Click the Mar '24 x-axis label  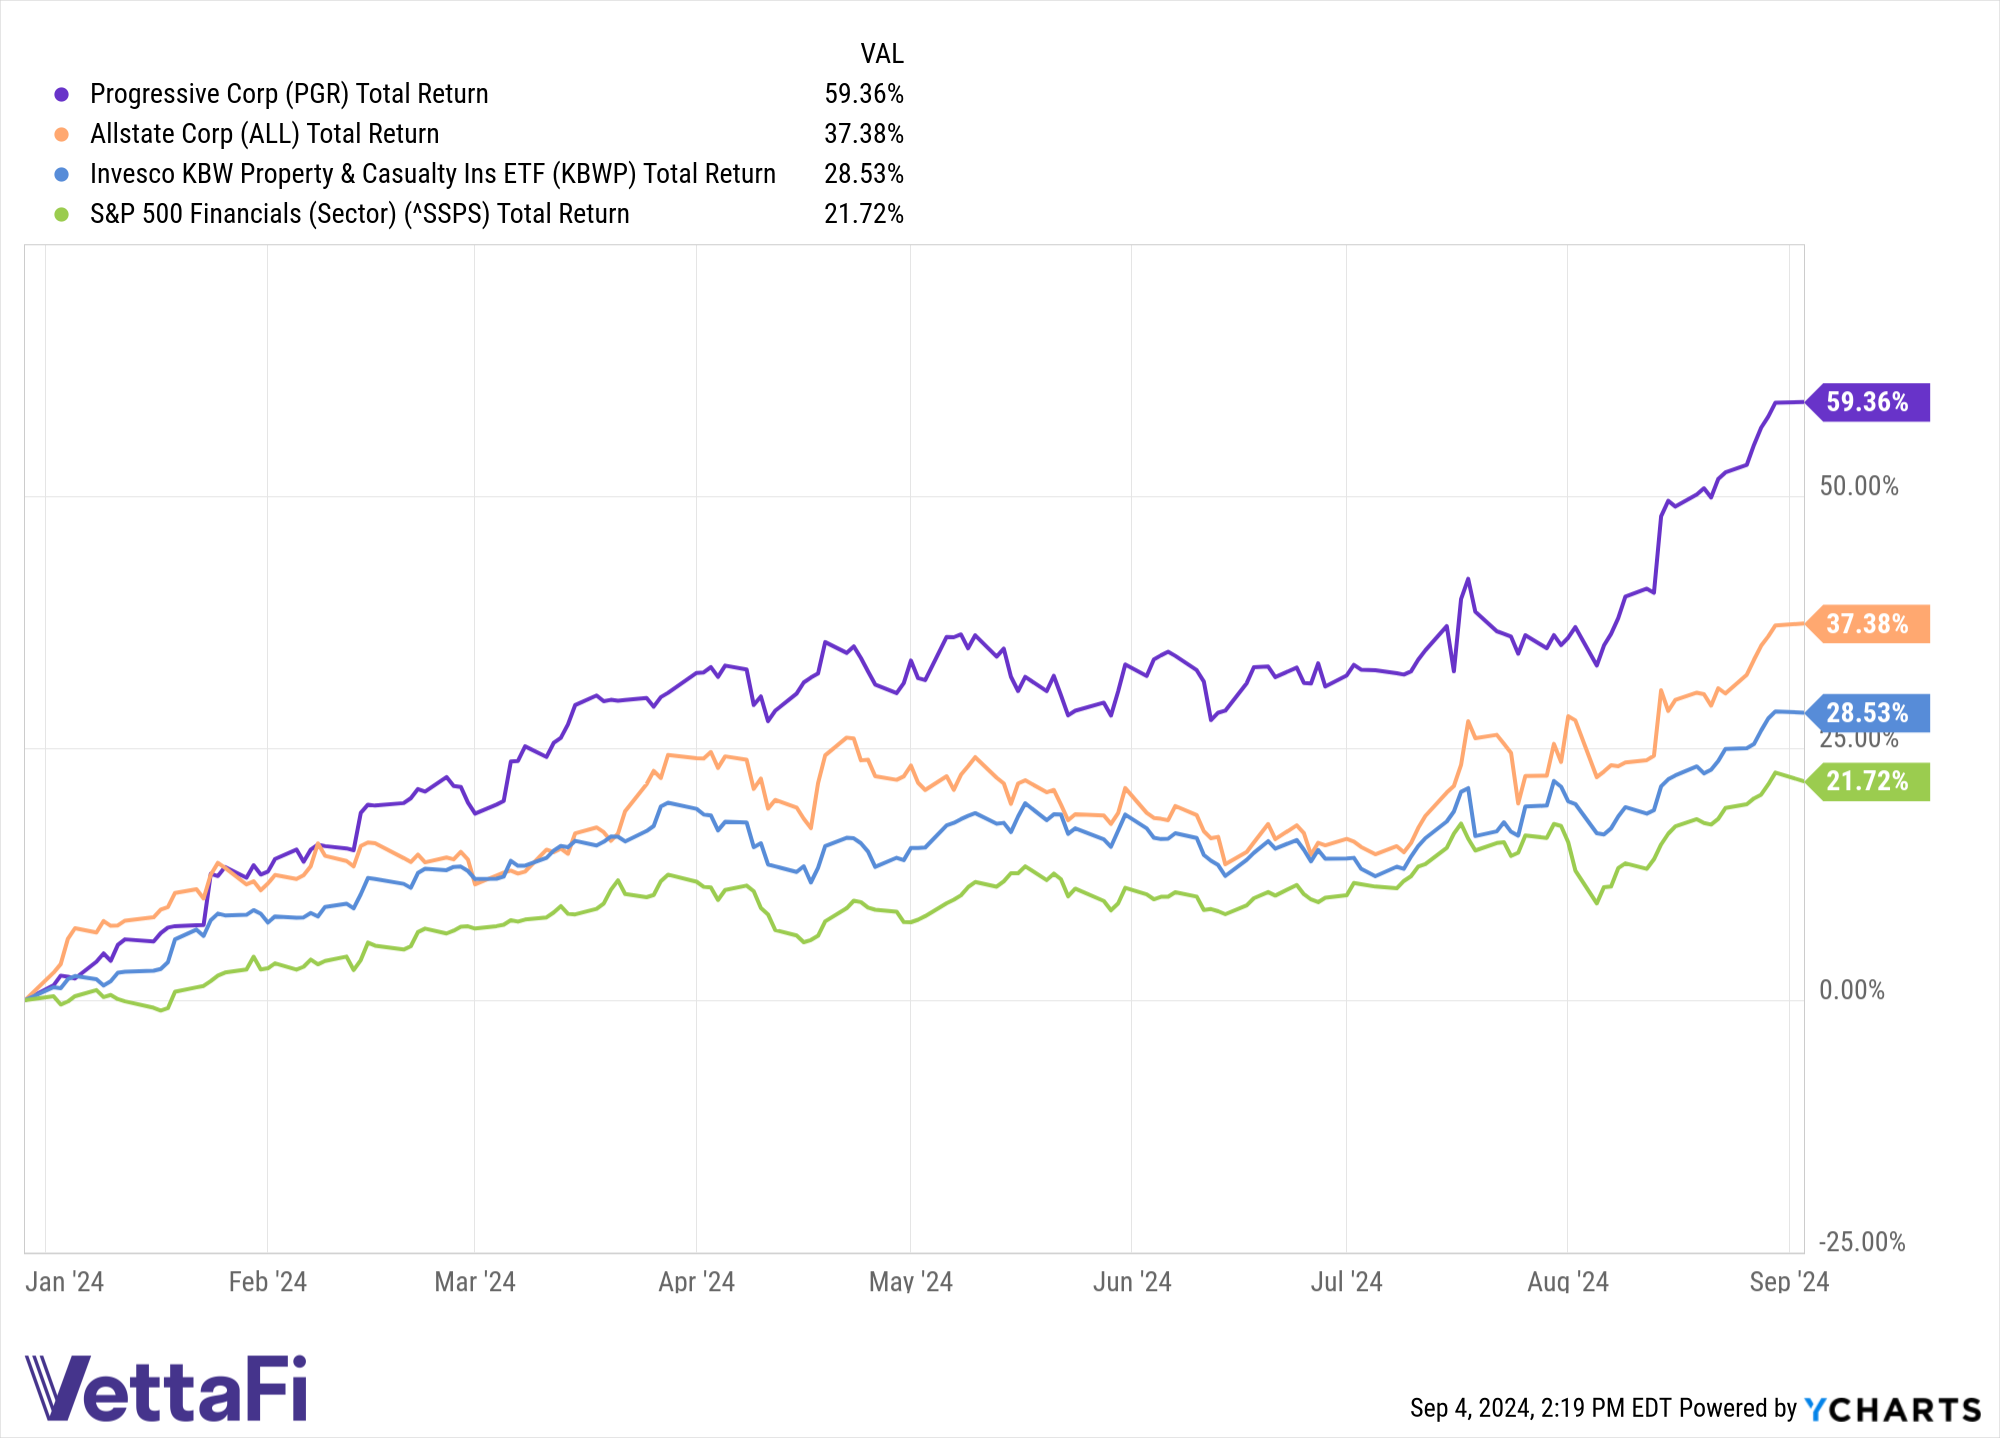475,1282
